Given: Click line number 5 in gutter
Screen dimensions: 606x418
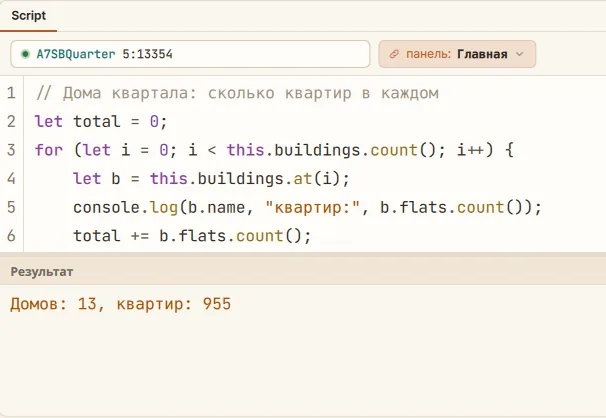Looking at the screenshot, I should [x=11, y=207].
